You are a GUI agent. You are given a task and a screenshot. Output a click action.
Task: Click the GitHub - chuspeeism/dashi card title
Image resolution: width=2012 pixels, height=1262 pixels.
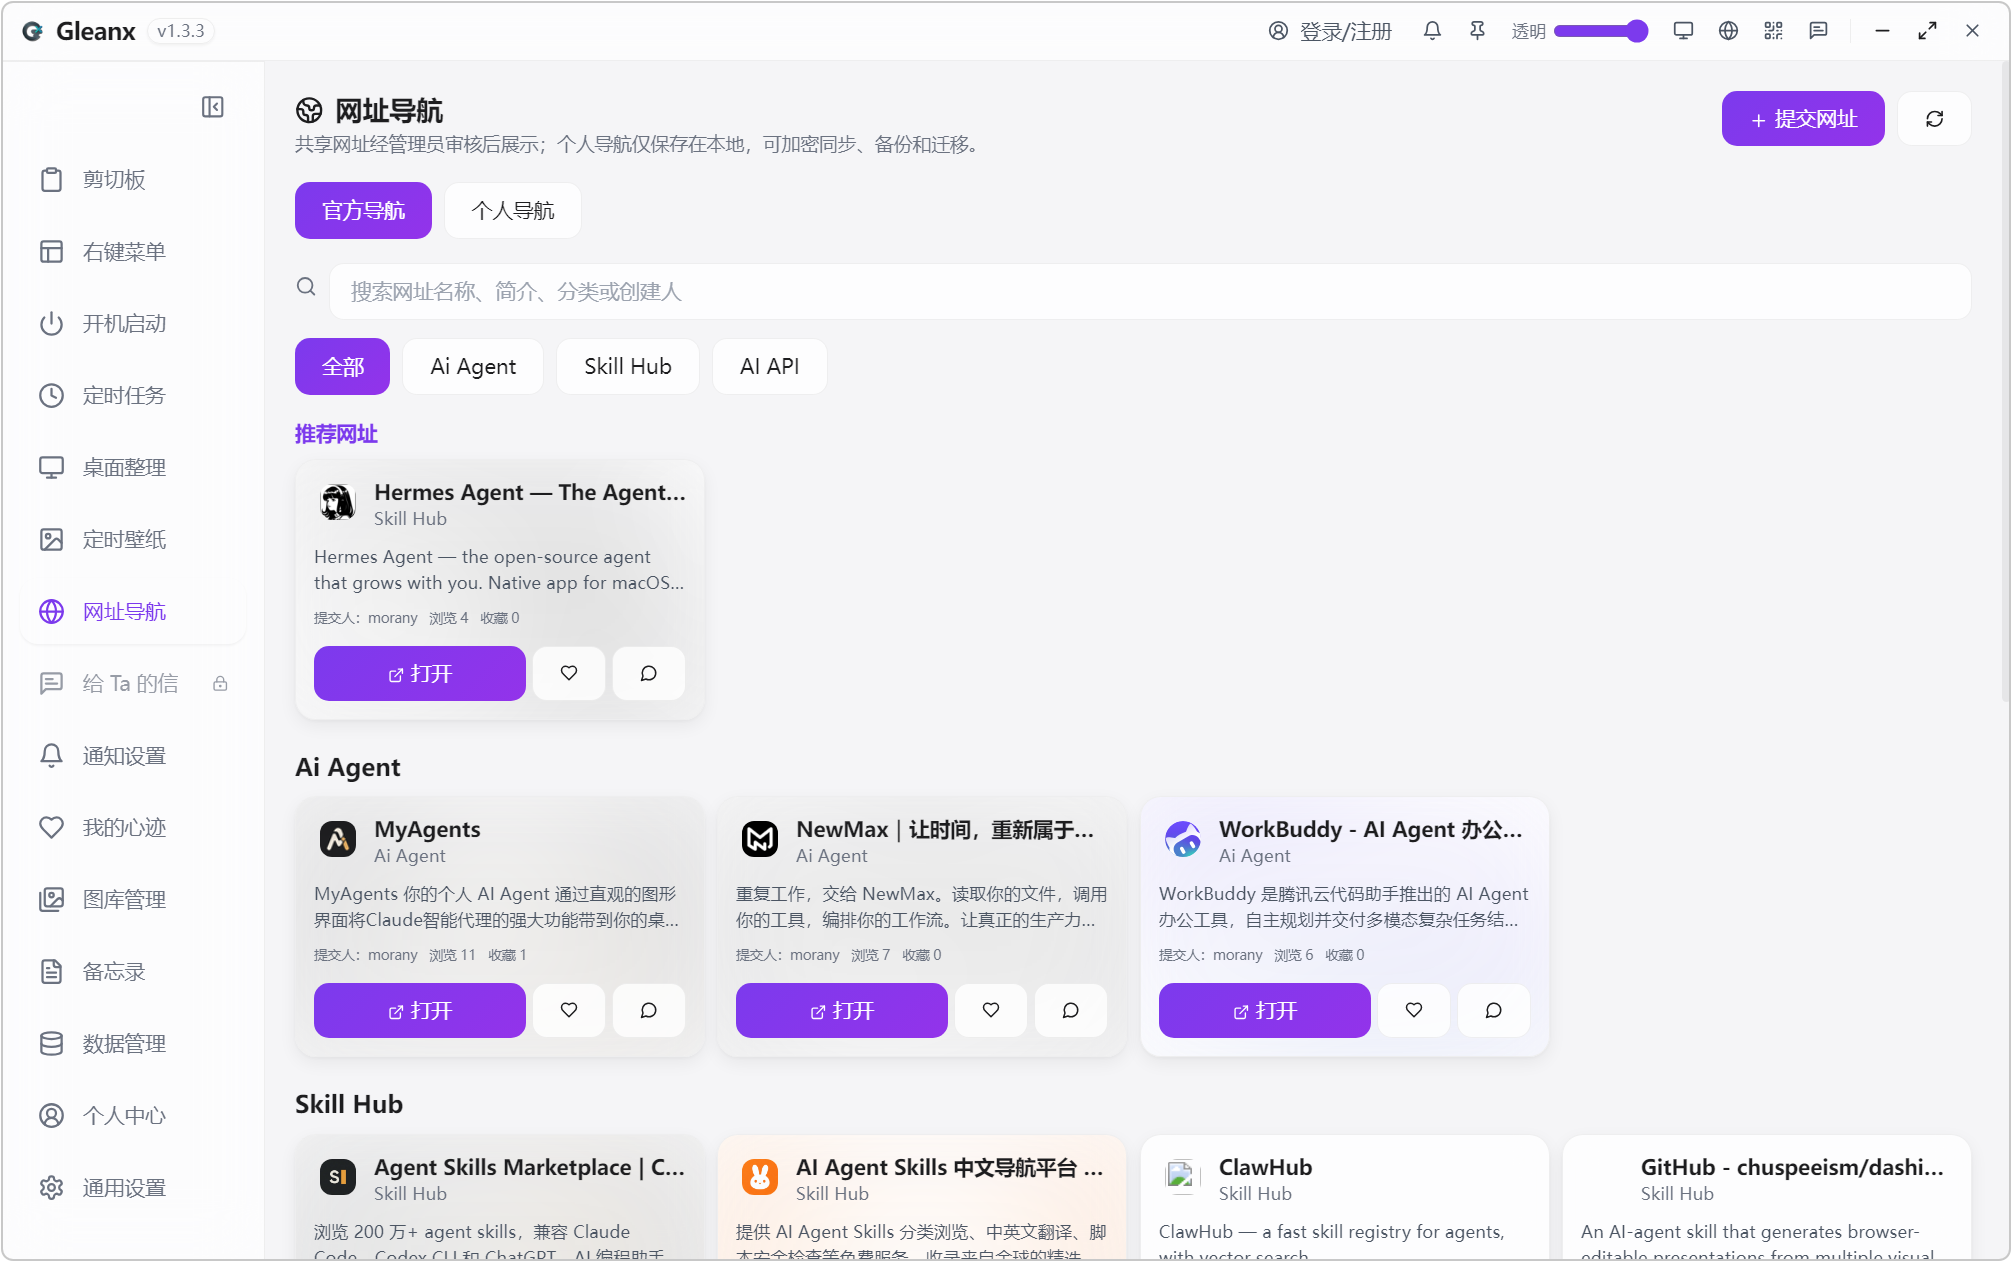click(x=1792, y=1167)
